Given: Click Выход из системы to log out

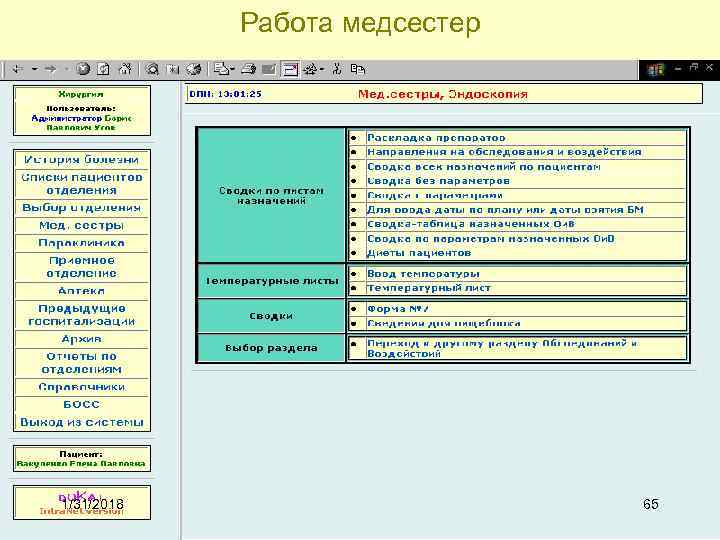Looking at the screenshot, I should [82, 422].
